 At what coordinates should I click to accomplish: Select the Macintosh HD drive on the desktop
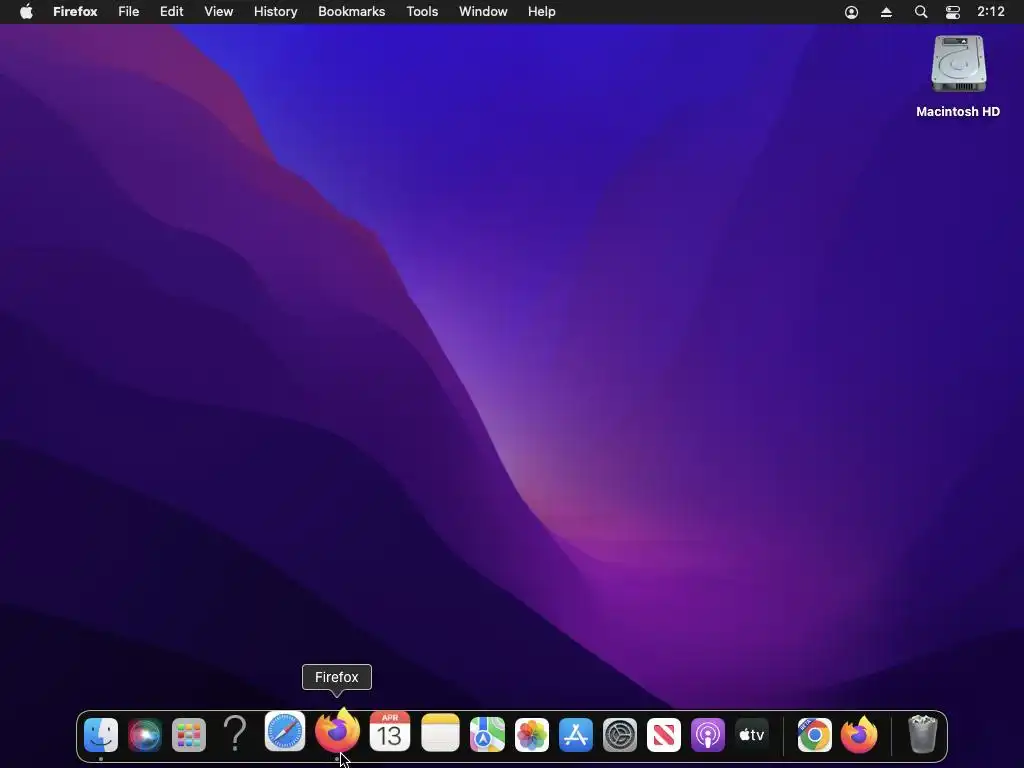pos(958,64)
